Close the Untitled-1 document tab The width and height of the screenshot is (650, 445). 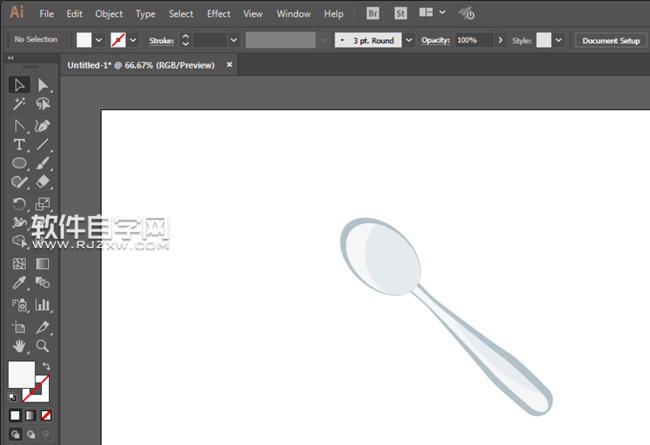(x=229, y=64)
